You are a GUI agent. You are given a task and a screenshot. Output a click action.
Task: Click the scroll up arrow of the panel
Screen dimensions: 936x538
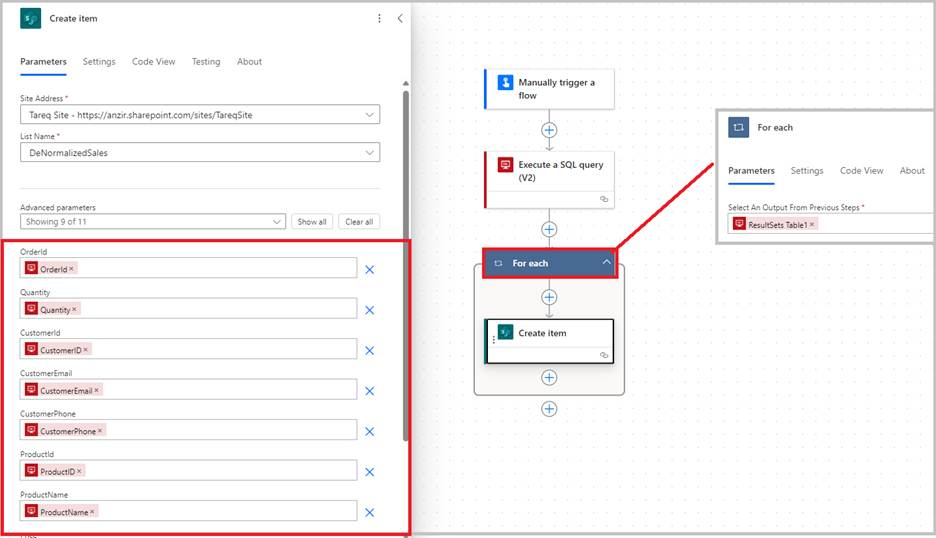[406, 84]
